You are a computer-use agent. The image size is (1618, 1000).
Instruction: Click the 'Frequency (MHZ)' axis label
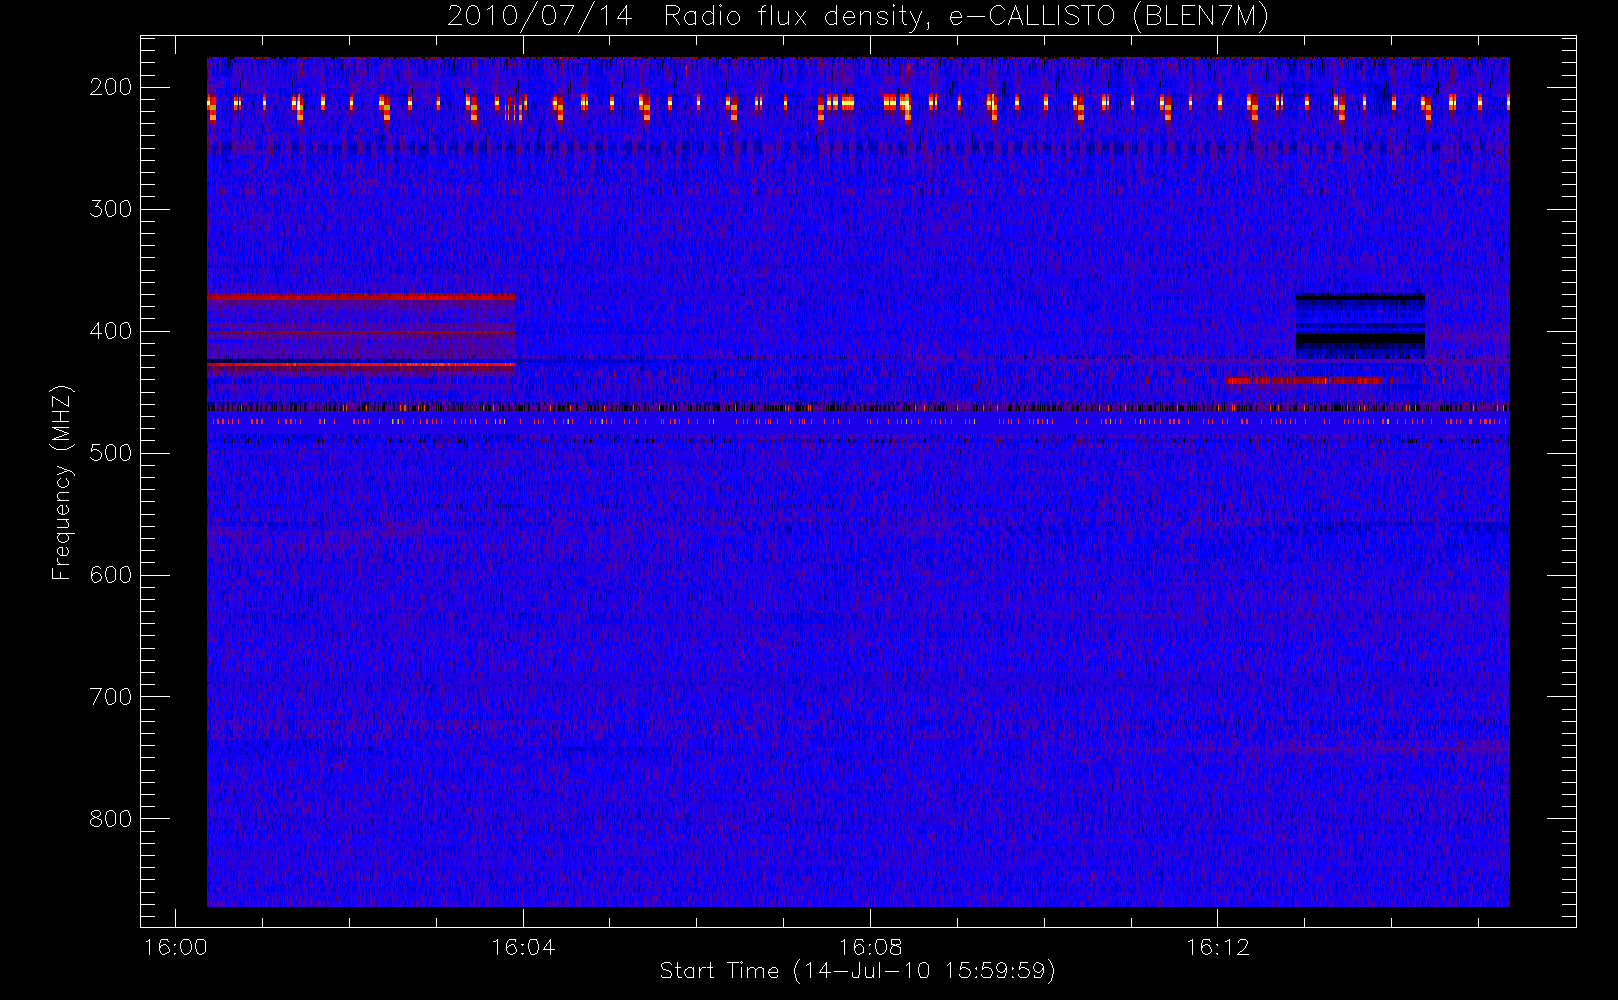click(x=62, y=482)
